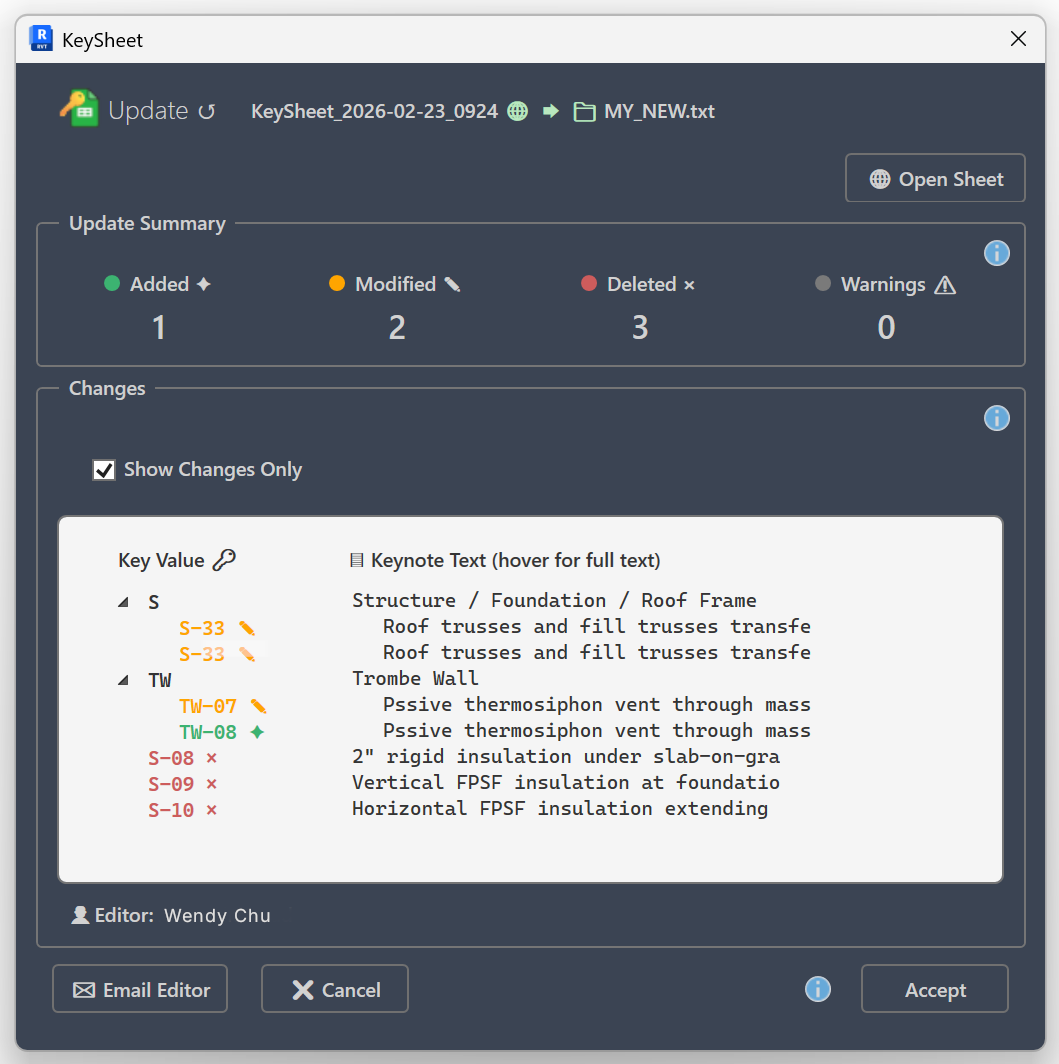Click the info icon beside the Accept button
The image size is (1059, 1064).
(x=817, y=989)
